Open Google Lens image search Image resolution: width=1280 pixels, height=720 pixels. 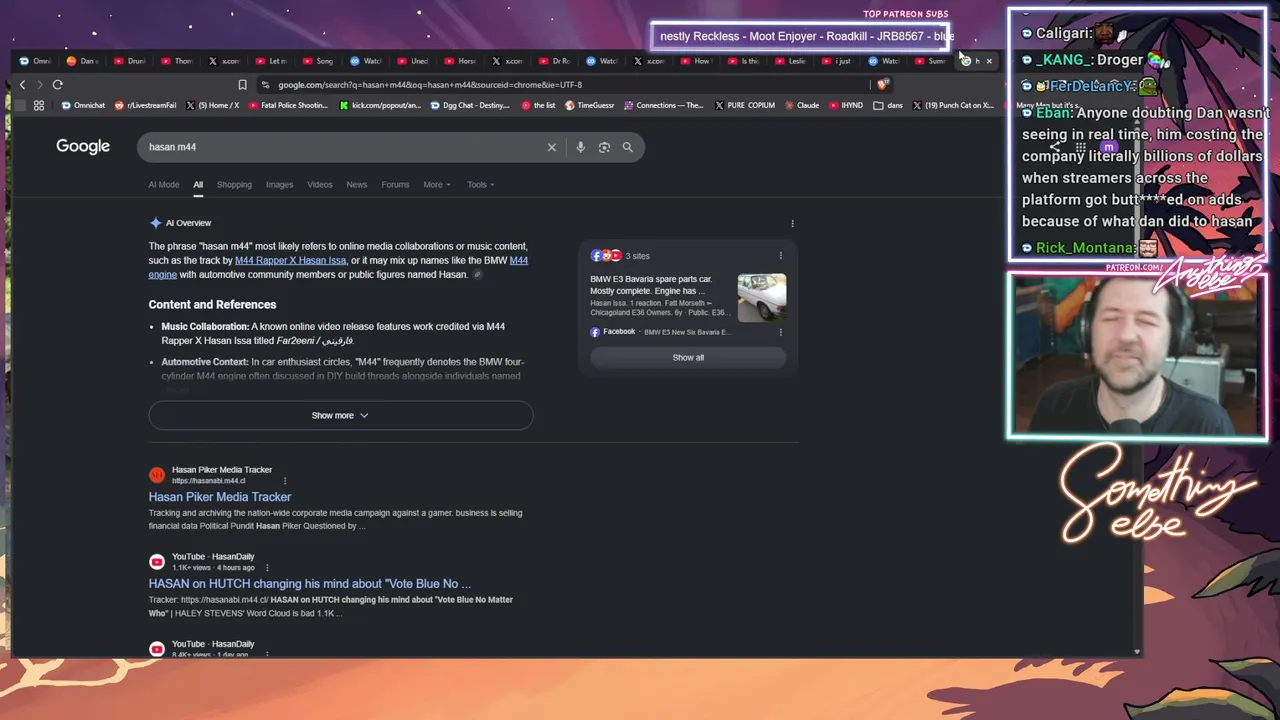tap(604, 147)
